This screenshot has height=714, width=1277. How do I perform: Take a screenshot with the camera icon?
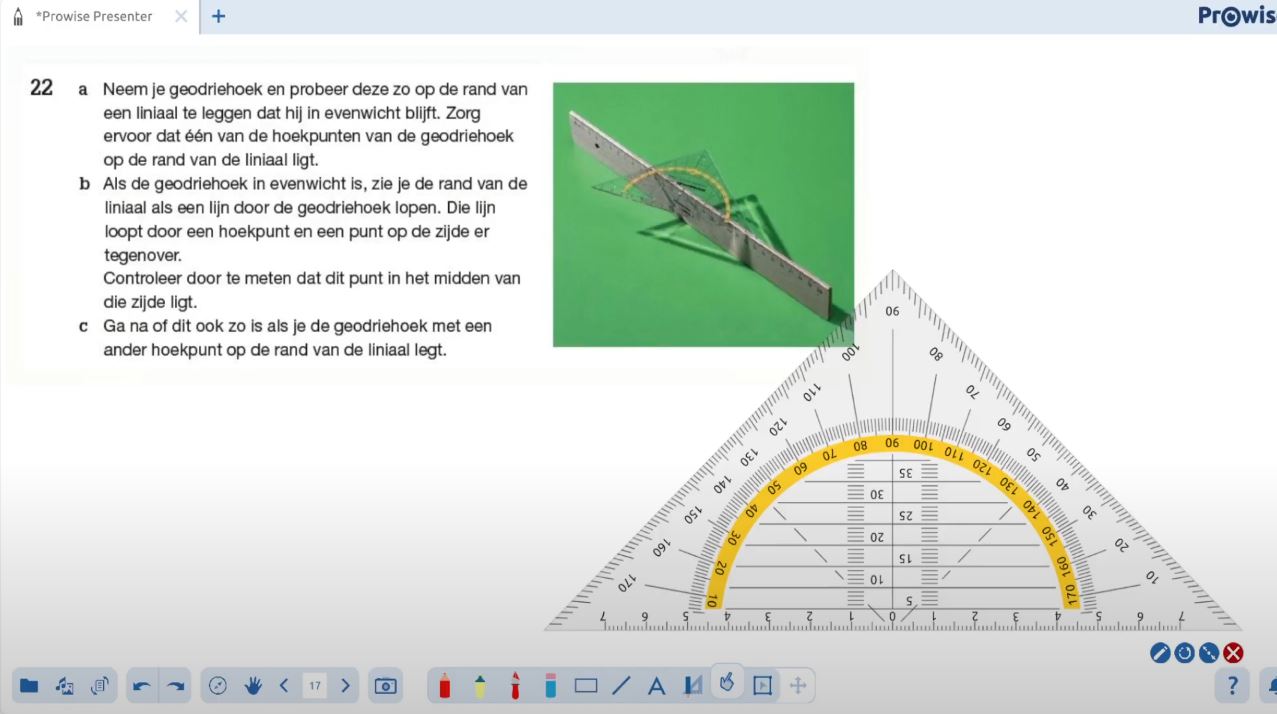[386, 686]
